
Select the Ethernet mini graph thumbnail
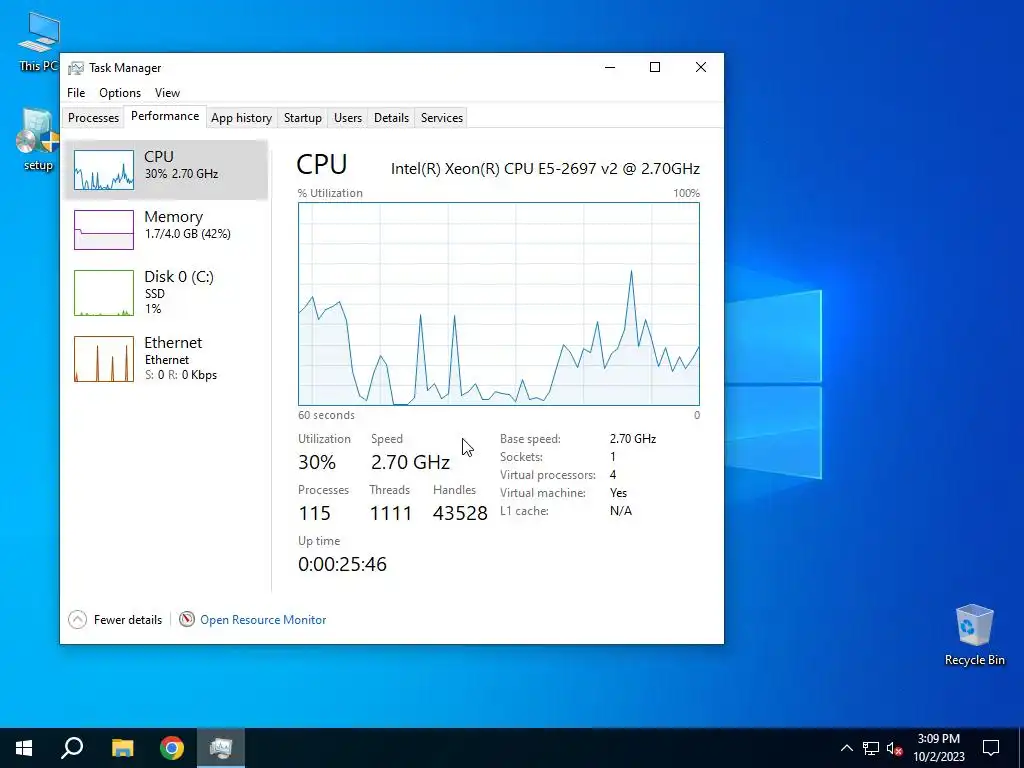pyautogui.click(x=104, y=359)
